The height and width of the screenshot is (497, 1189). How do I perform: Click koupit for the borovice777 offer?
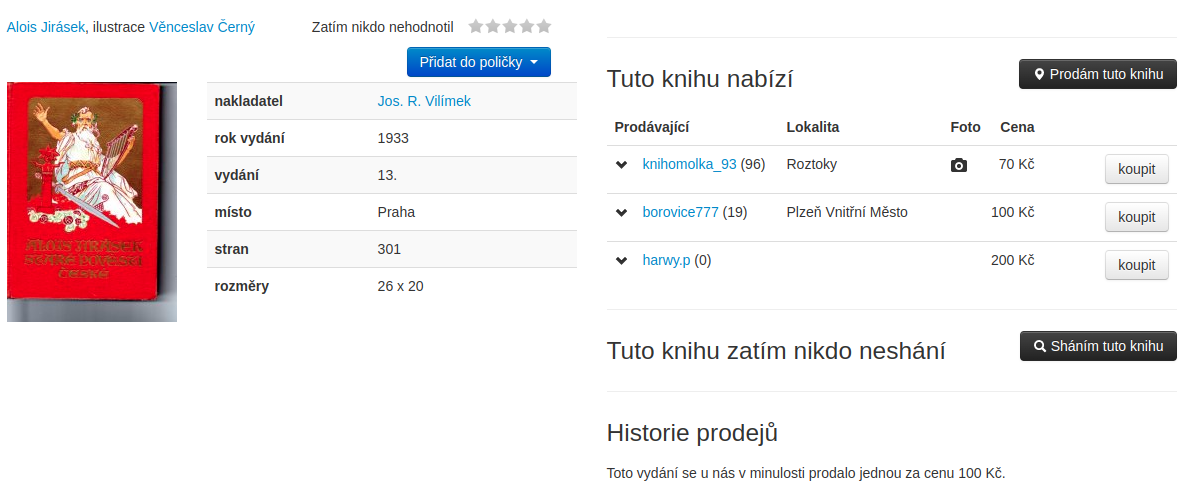1136,217
